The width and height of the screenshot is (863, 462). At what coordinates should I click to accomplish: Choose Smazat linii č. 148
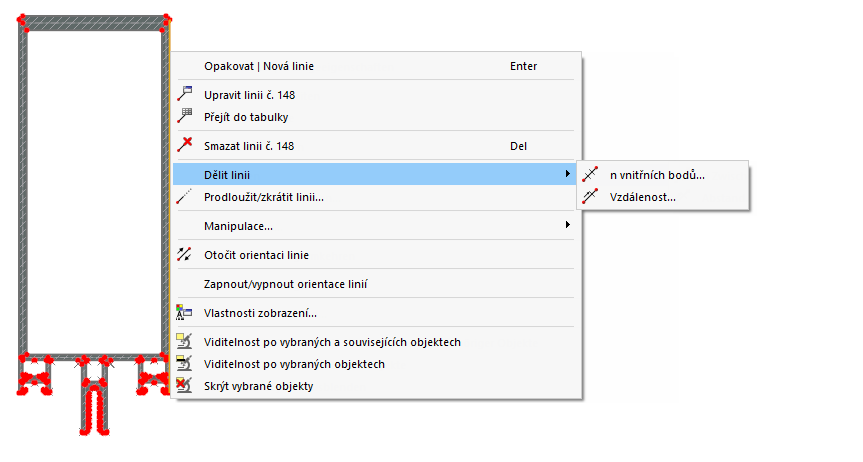[249, 146]
